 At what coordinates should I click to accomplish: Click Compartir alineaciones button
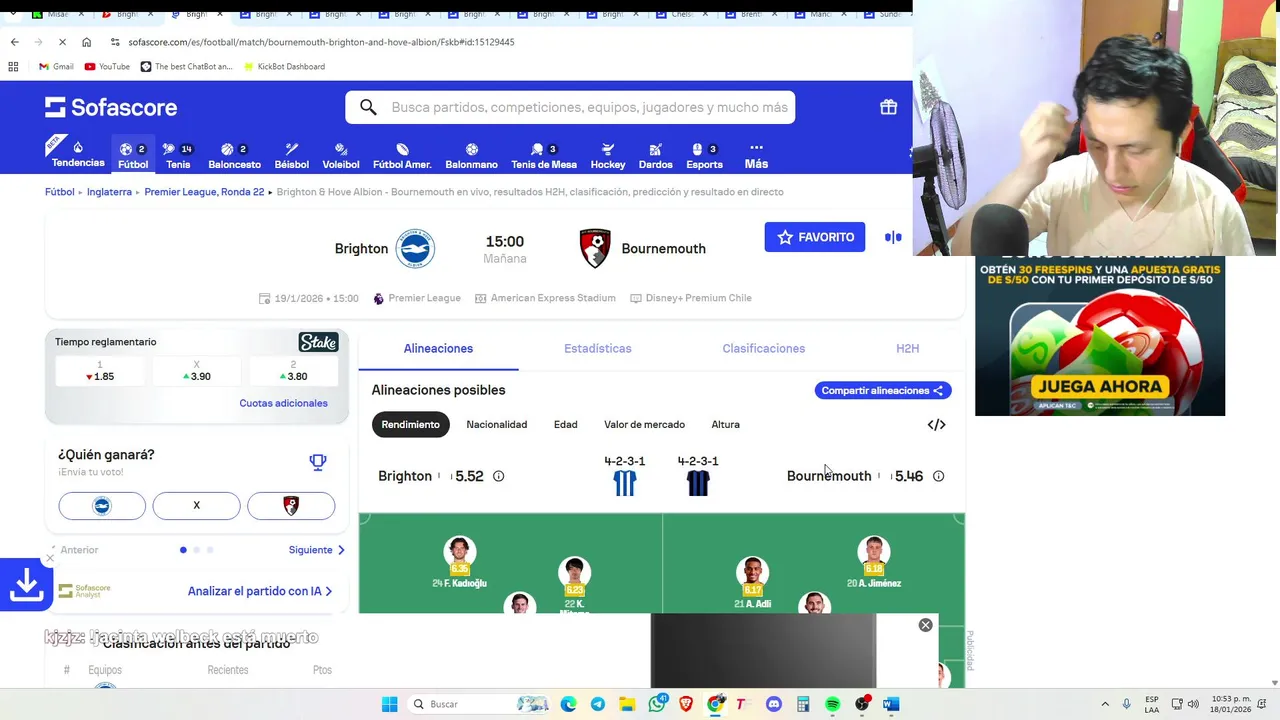[882, 391]
